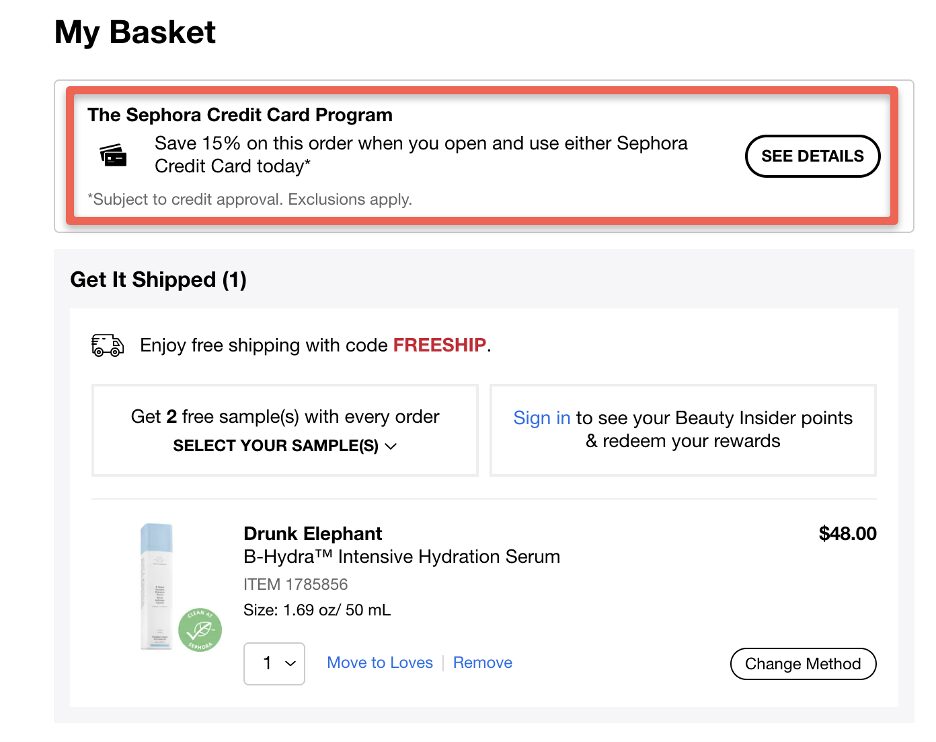
Task: Click the Sign in link
Action: 541,418
